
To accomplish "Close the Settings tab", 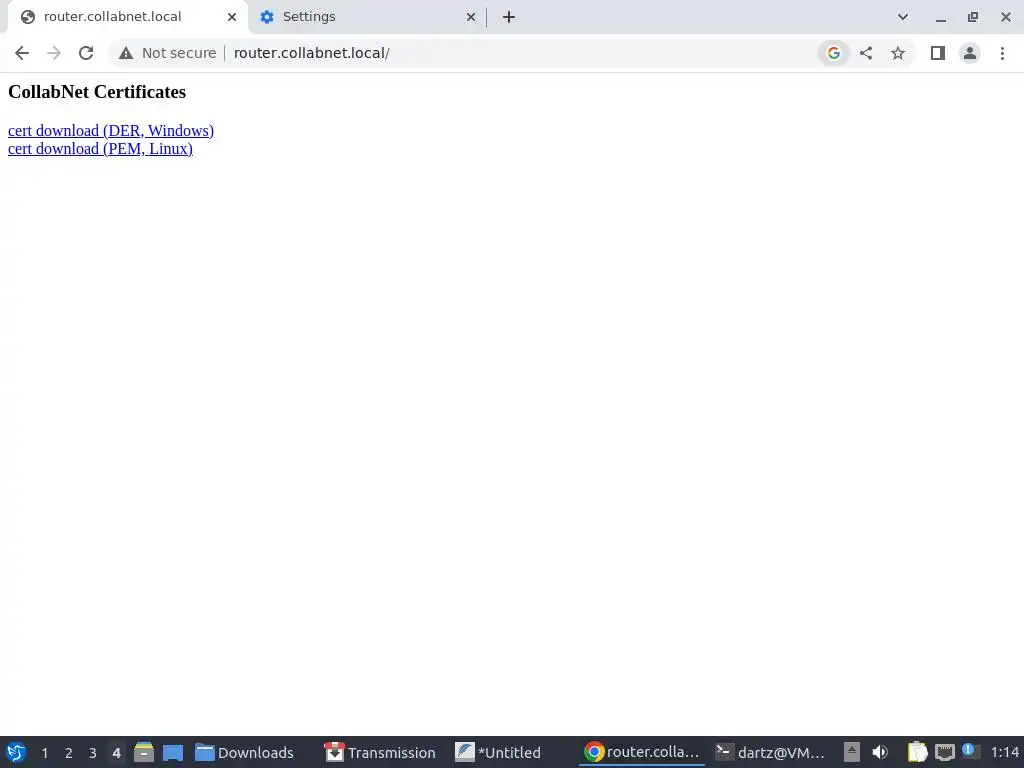I will pyautogui.click(x=471, y=17).
